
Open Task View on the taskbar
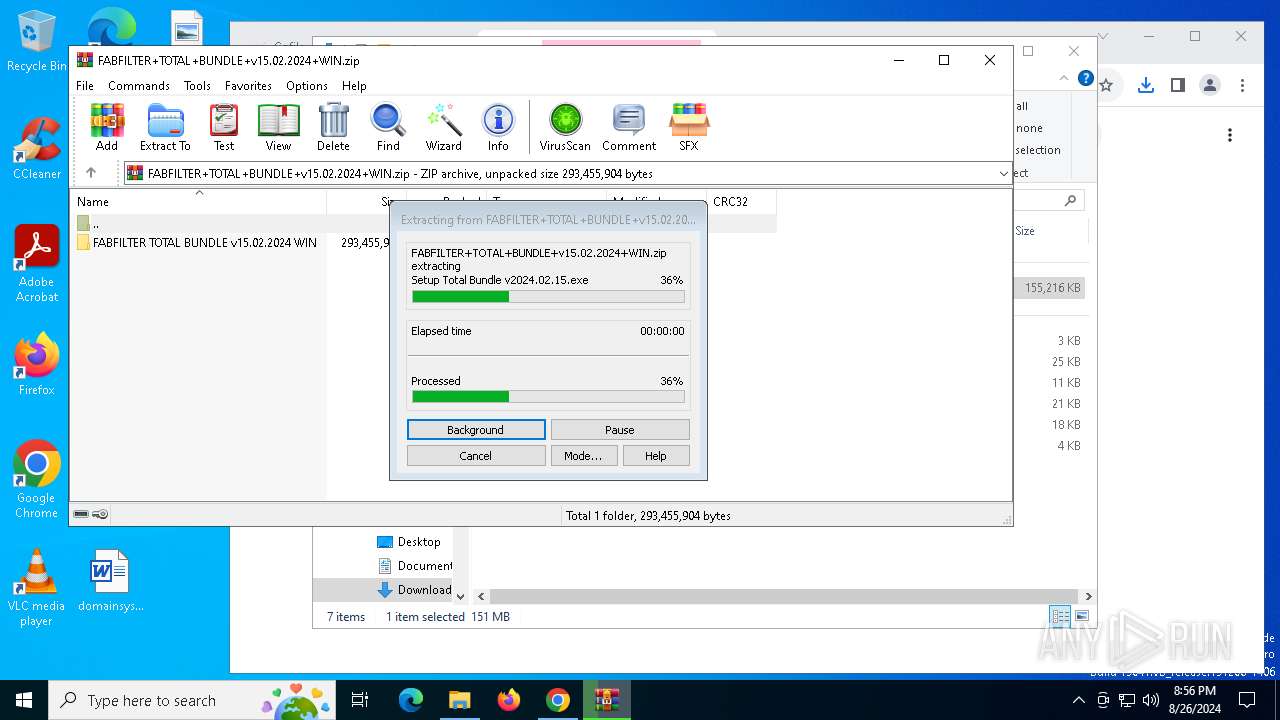pyautogui.click(x=360, y=700)
